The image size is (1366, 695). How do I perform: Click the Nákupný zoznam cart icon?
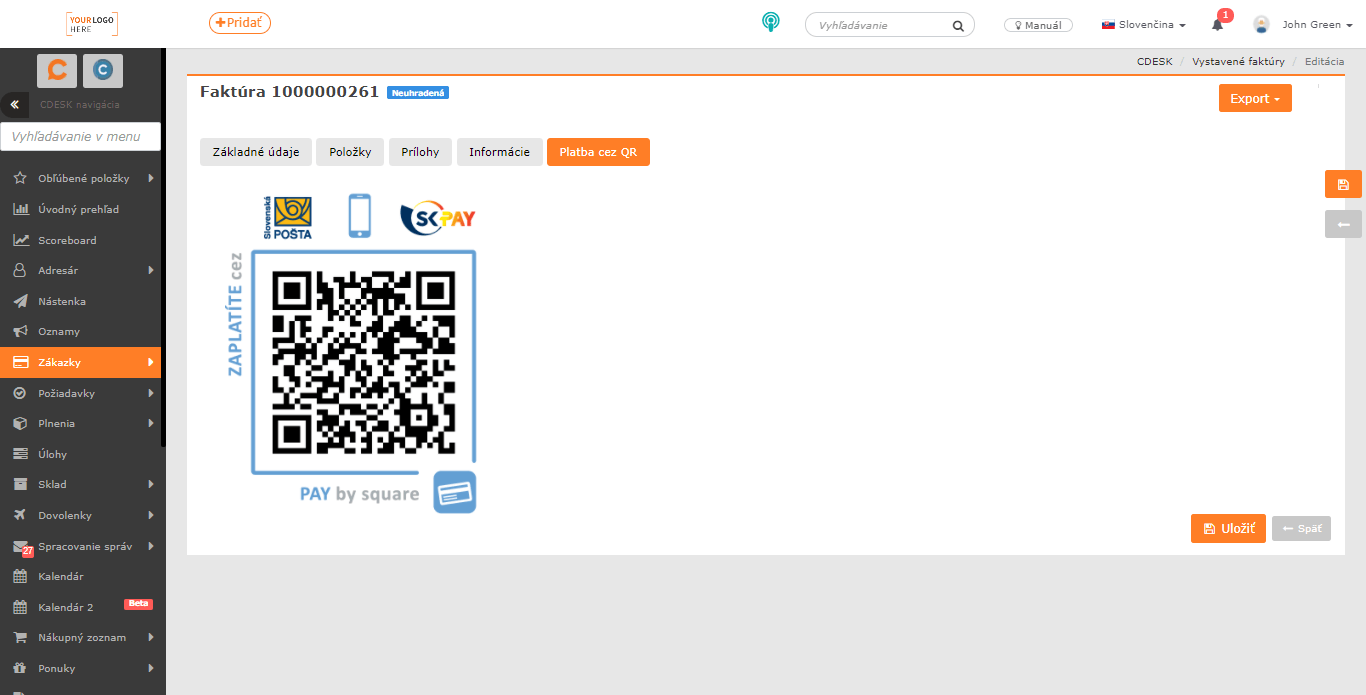point(20,637)
